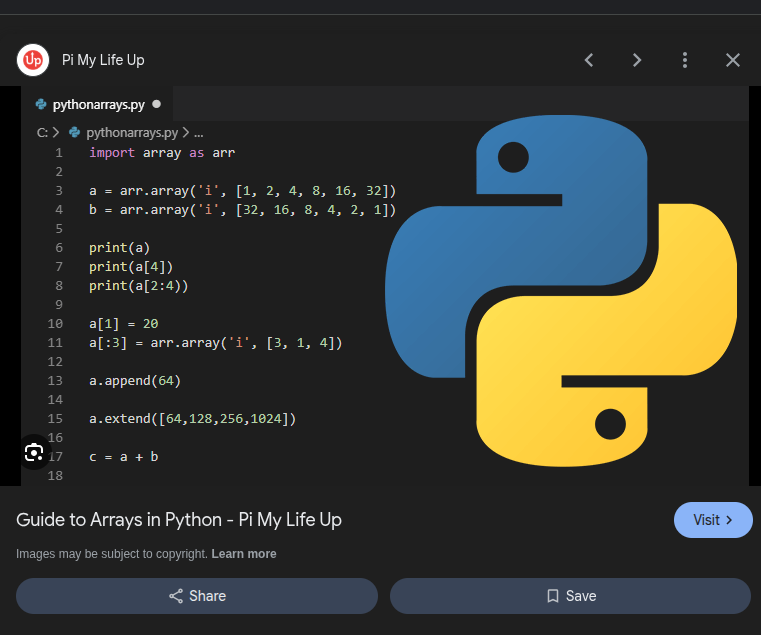The width and height of the screenshot is (761, 635).
Task: Open the three-dot more options menu
Action: click(x=685, y=60)
